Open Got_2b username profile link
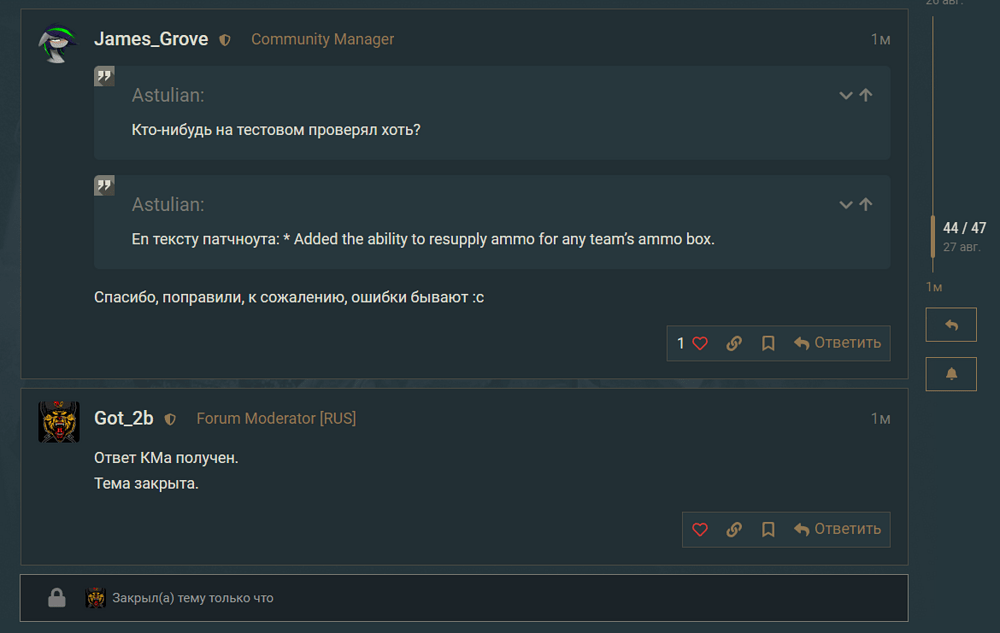The height and width of the screenshot is (633, 1000). 124,418
